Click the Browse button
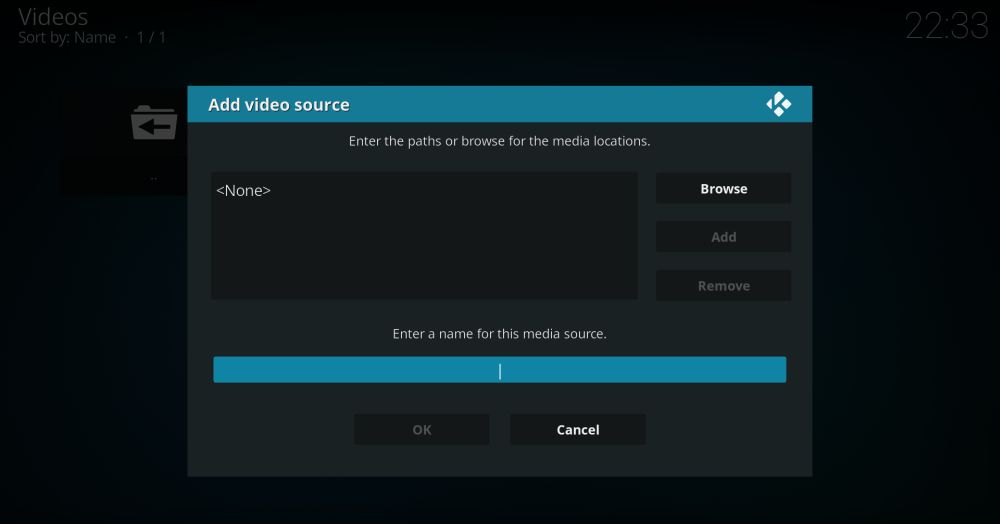1000x524 pixels. (x=723, y=189)
